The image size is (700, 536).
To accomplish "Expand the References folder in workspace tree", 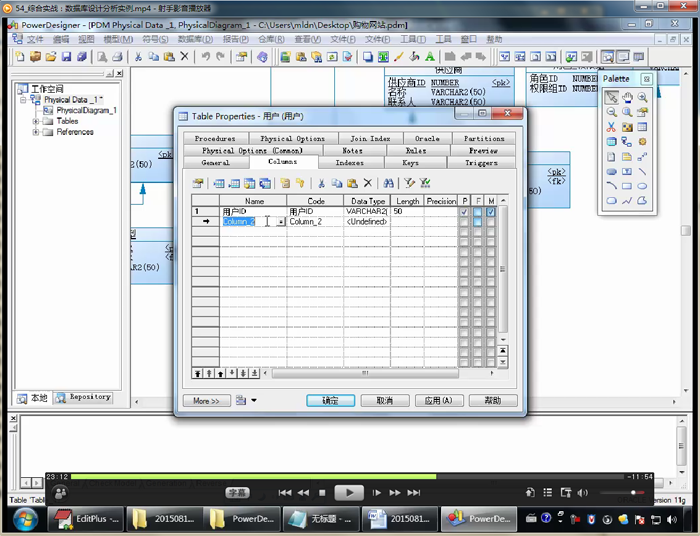I will (x=36, y=132).
